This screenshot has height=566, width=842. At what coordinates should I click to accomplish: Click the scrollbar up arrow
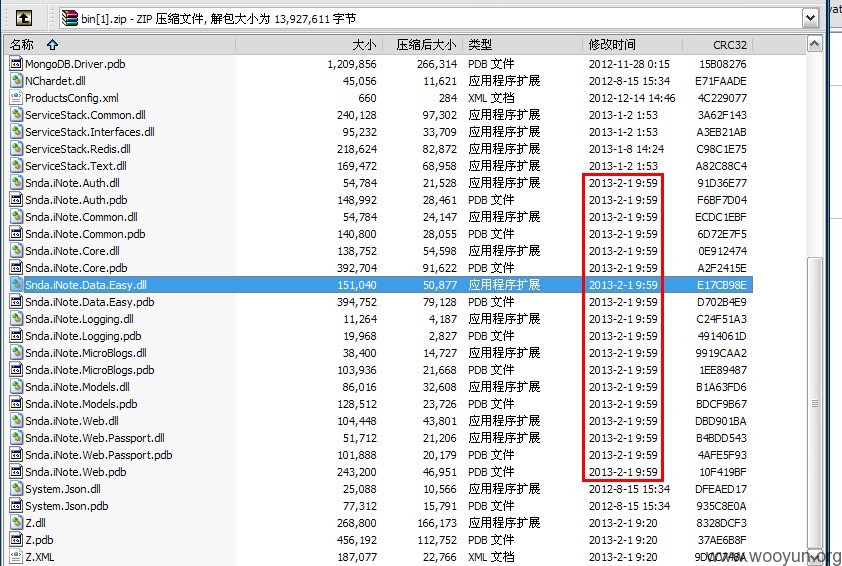(815, 44)
